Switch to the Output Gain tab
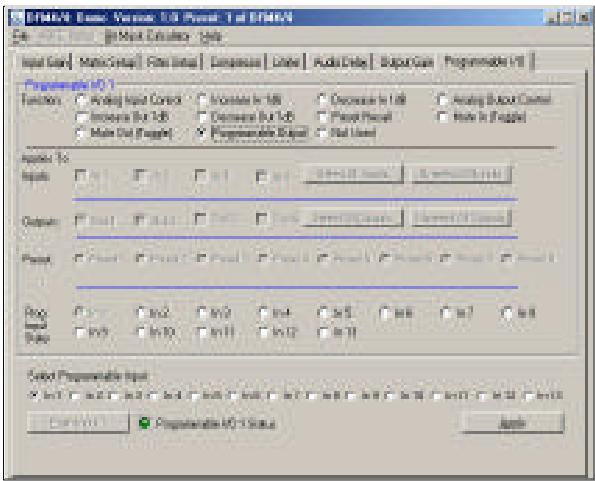This screenshot has width=595, height=481. (x=406, y=62)
